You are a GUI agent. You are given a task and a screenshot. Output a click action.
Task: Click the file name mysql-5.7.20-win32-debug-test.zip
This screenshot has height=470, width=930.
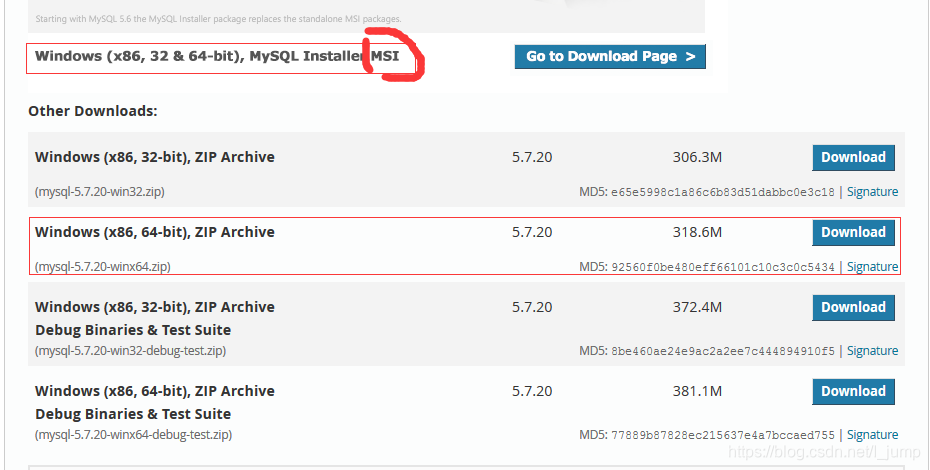point(130,351)
